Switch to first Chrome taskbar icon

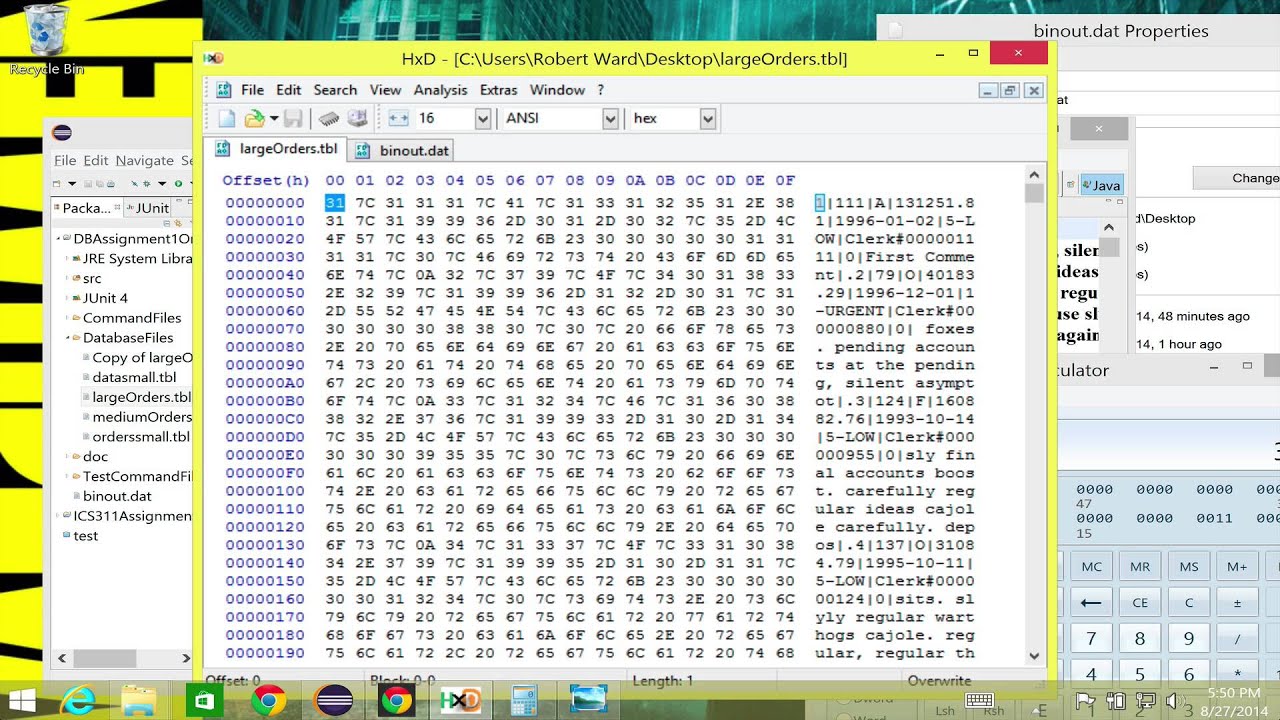(x=268, y=700)
